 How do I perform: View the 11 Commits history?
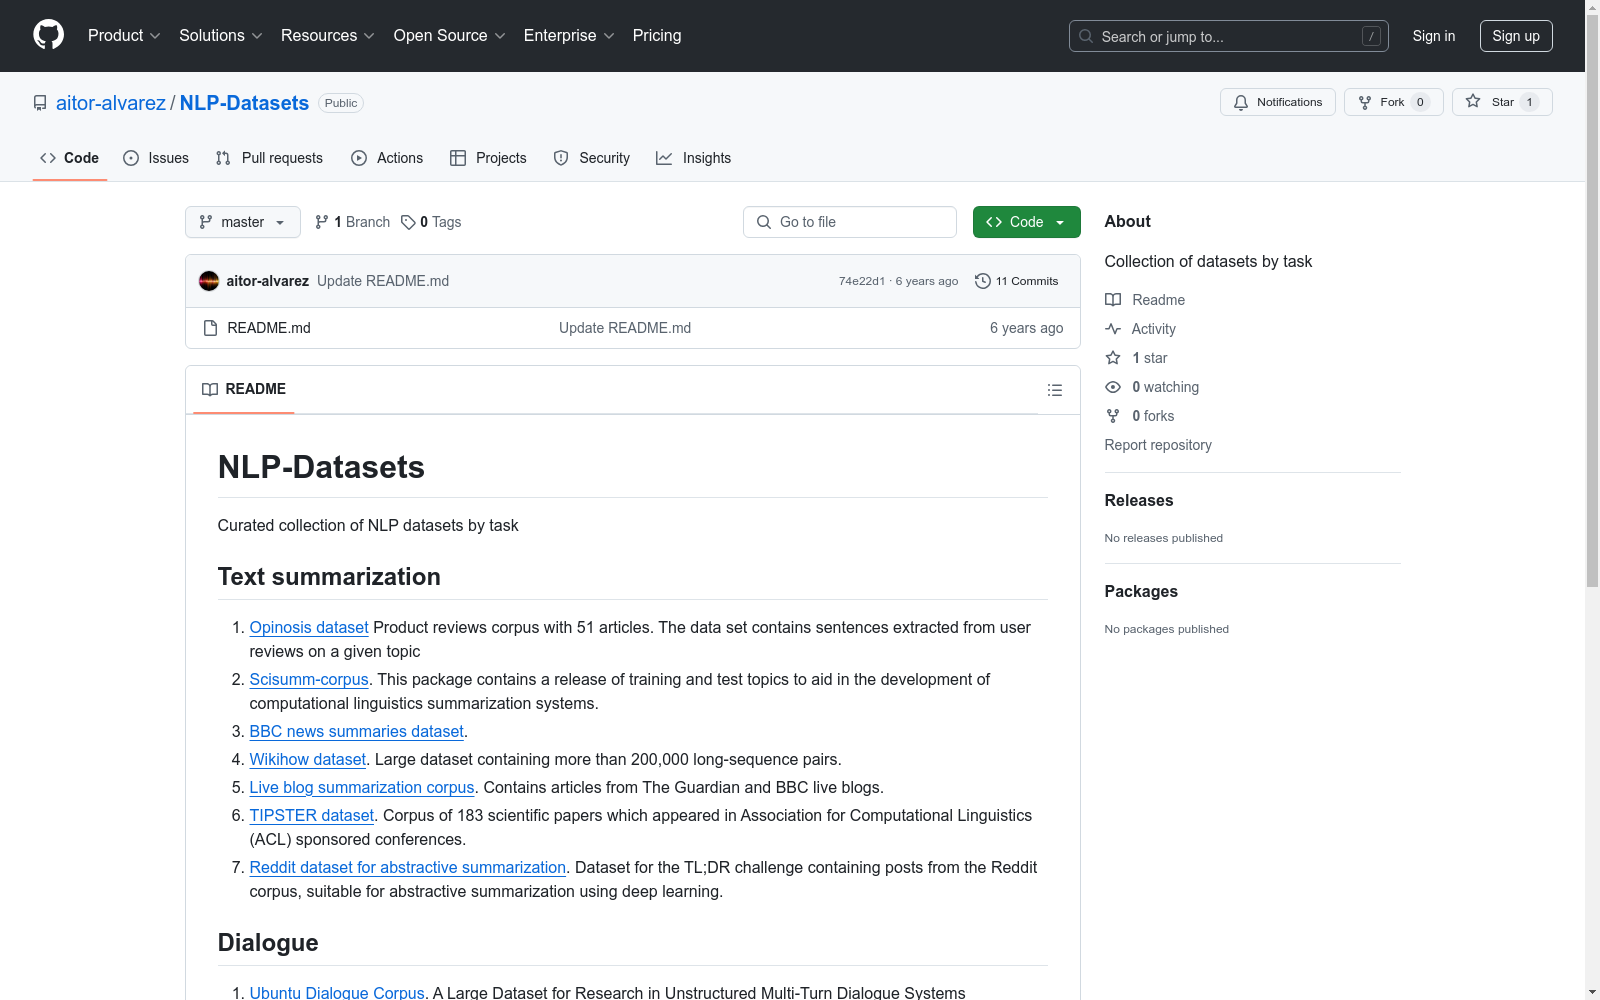(1017, 281)
